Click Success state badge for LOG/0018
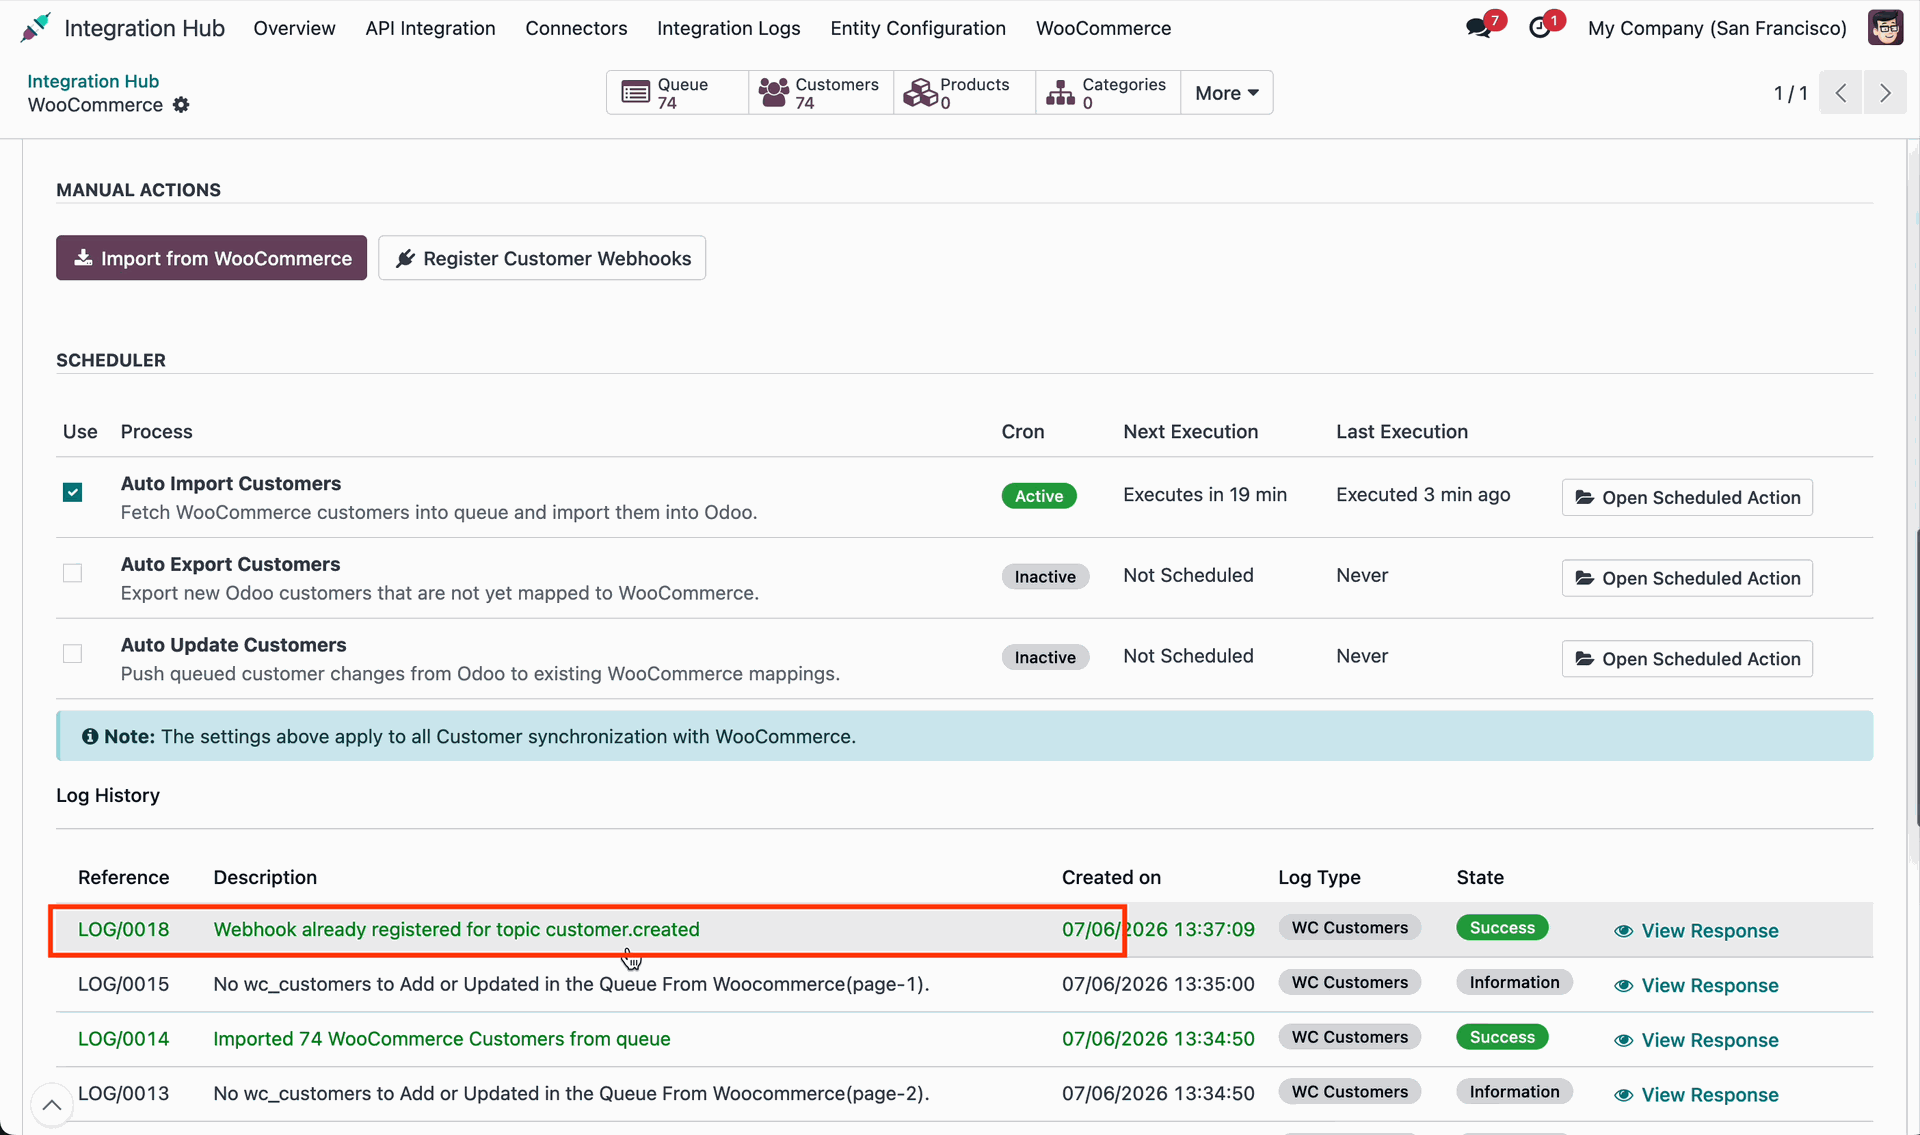 [x=1502, y=928]
